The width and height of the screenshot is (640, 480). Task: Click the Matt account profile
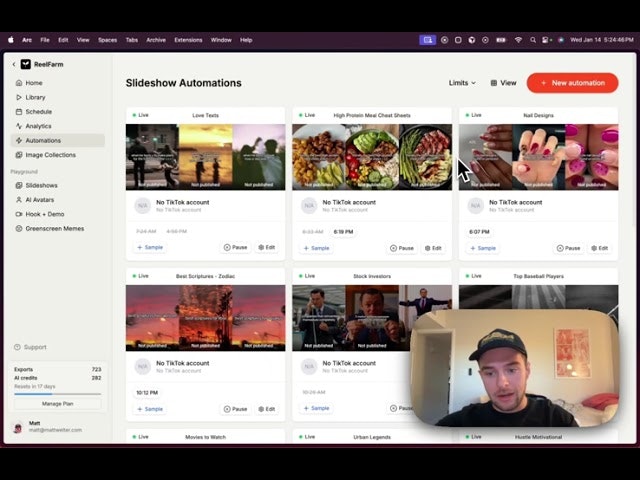tap(49, 427)
